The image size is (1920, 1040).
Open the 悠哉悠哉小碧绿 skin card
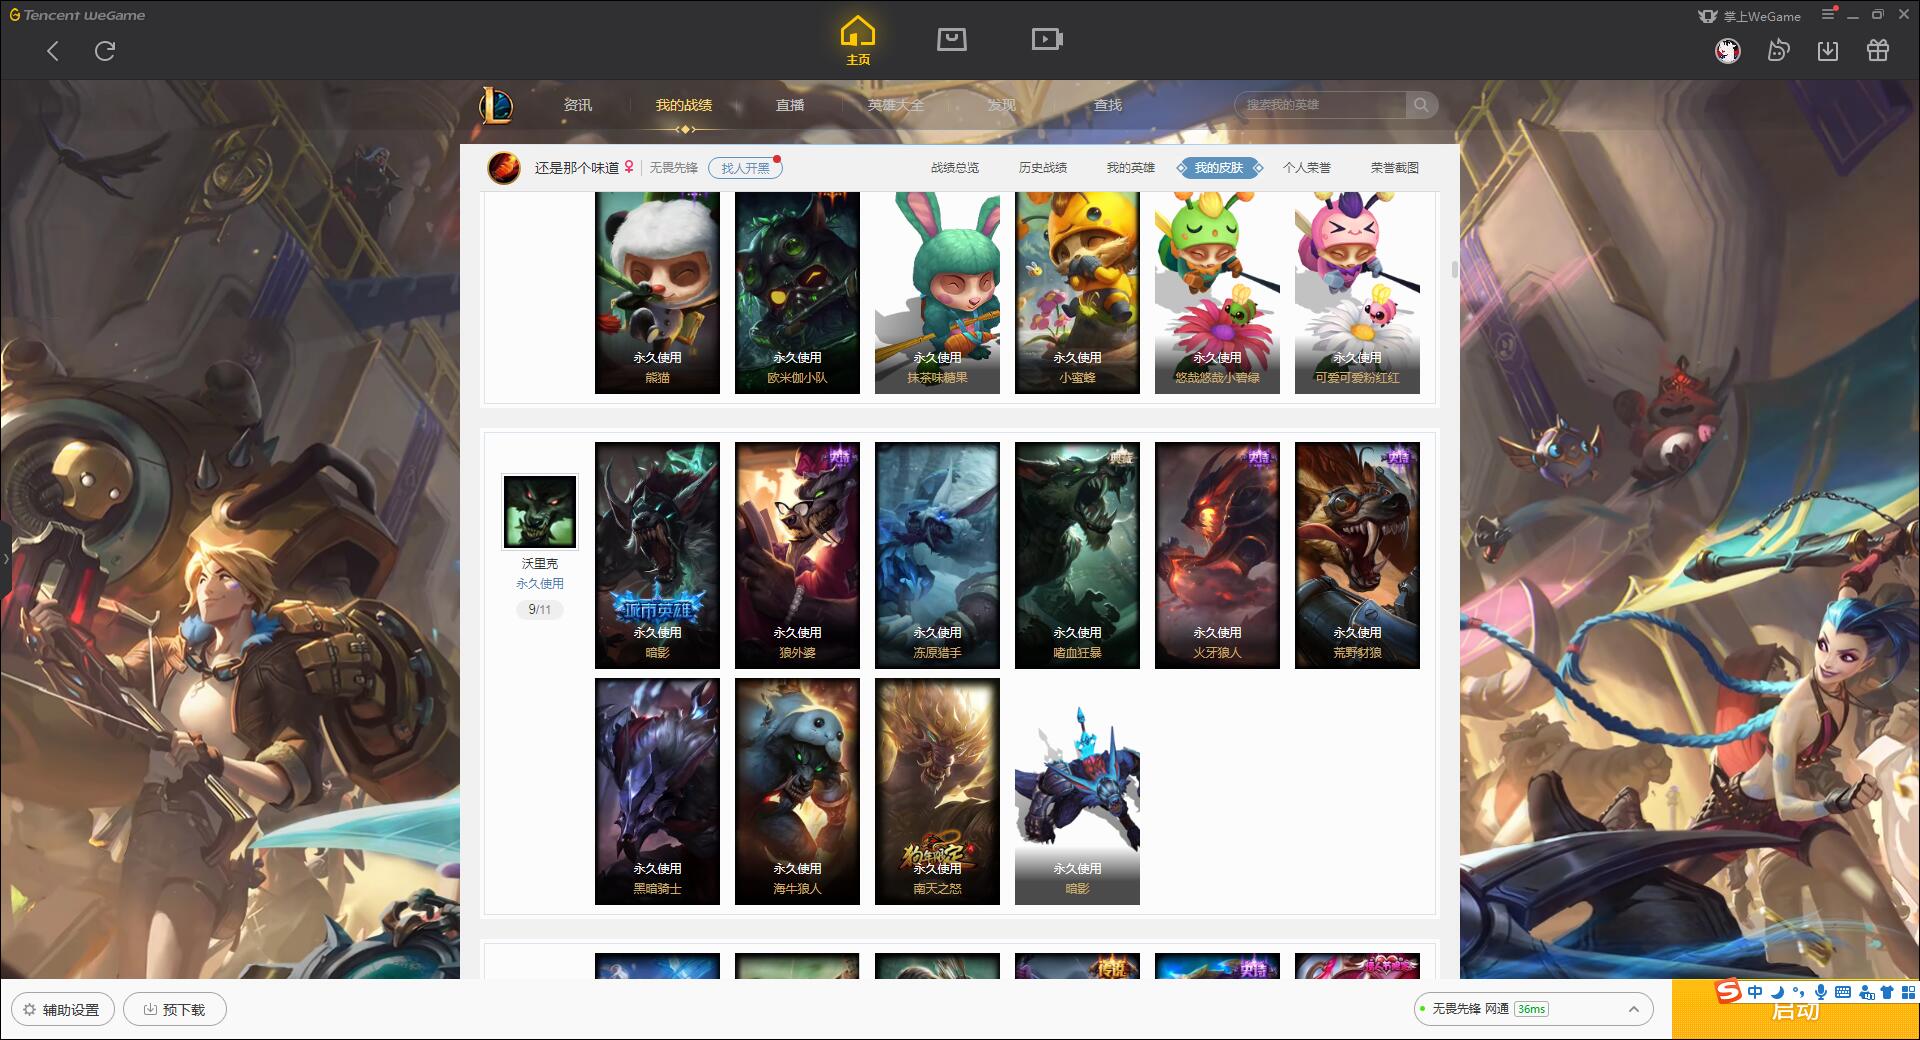click(x=1217, y=292)
